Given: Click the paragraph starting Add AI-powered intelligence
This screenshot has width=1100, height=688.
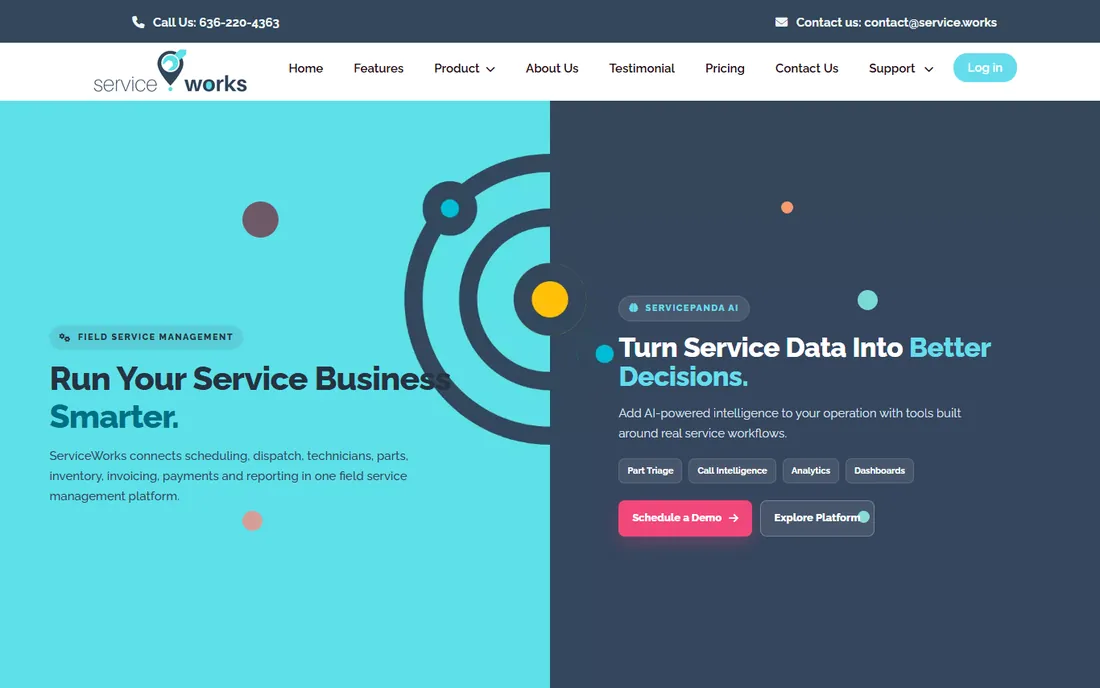Looking at the screenshot, I should coord(789,423).
